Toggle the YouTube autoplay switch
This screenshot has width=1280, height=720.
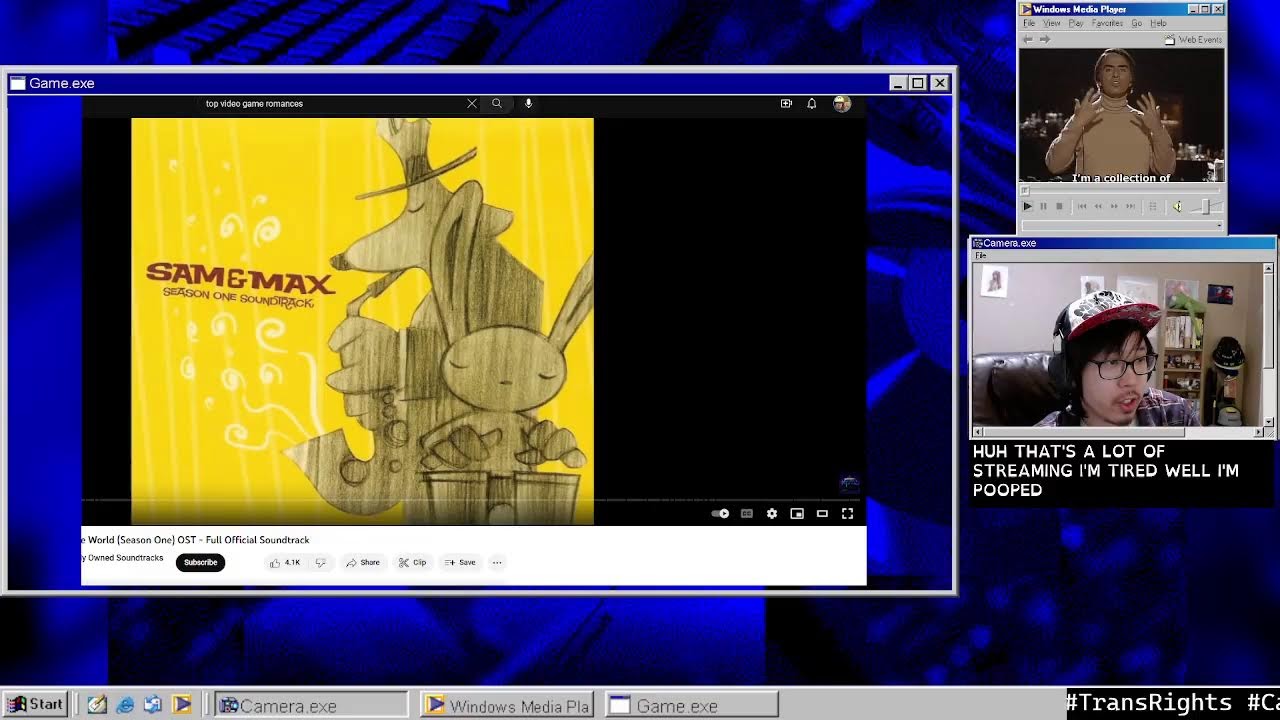[721, 514]
